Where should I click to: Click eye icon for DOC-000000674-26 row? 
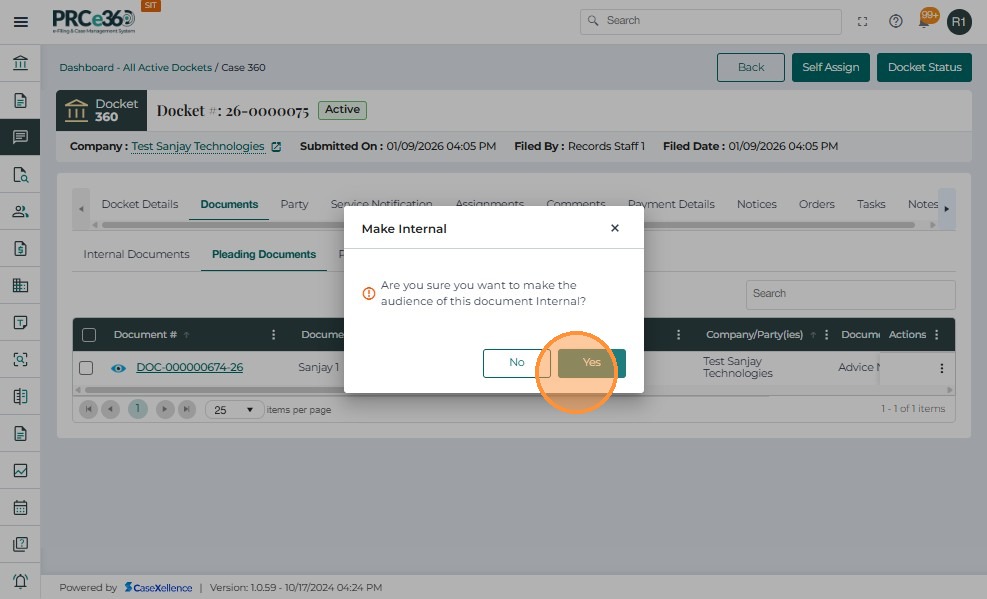118,368
